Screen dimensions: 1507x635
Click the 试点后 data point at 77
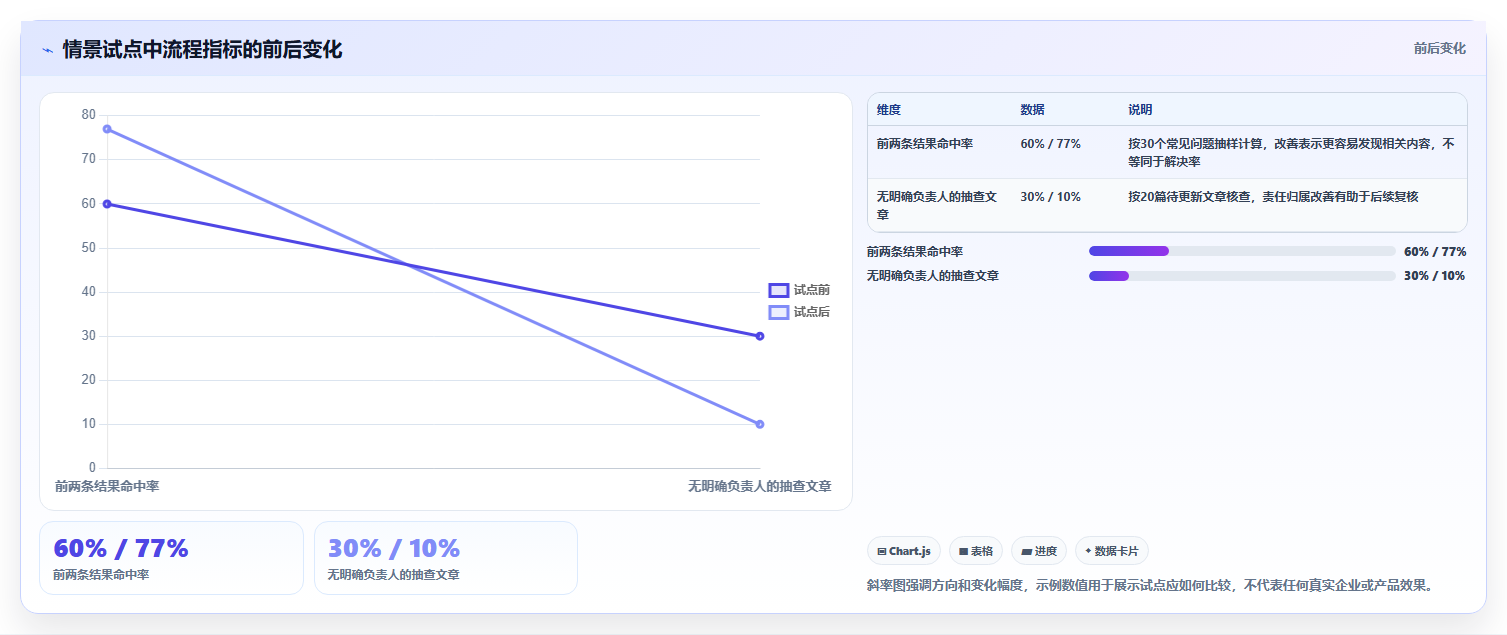(107, 129)
